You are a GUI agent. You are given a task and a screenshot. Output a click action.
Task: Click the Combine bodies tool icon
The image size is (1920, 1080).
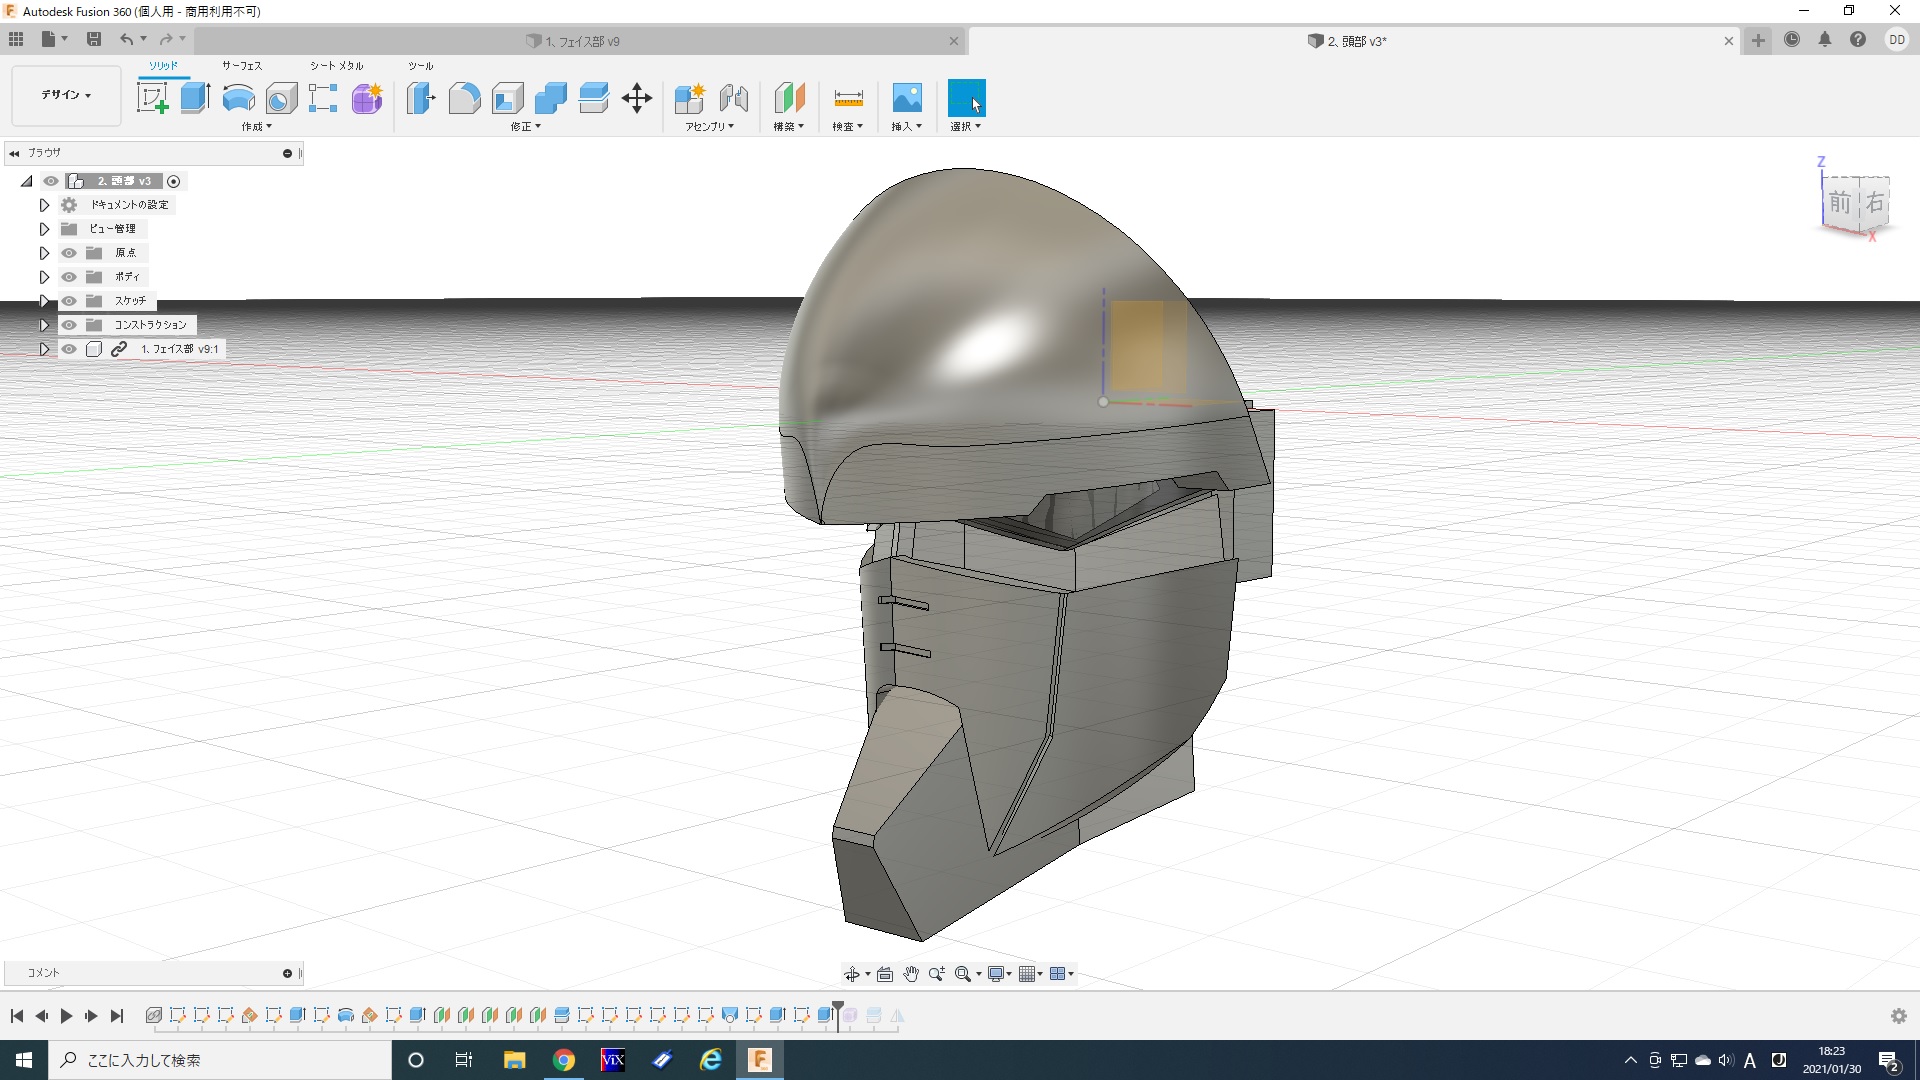(550, 98)
